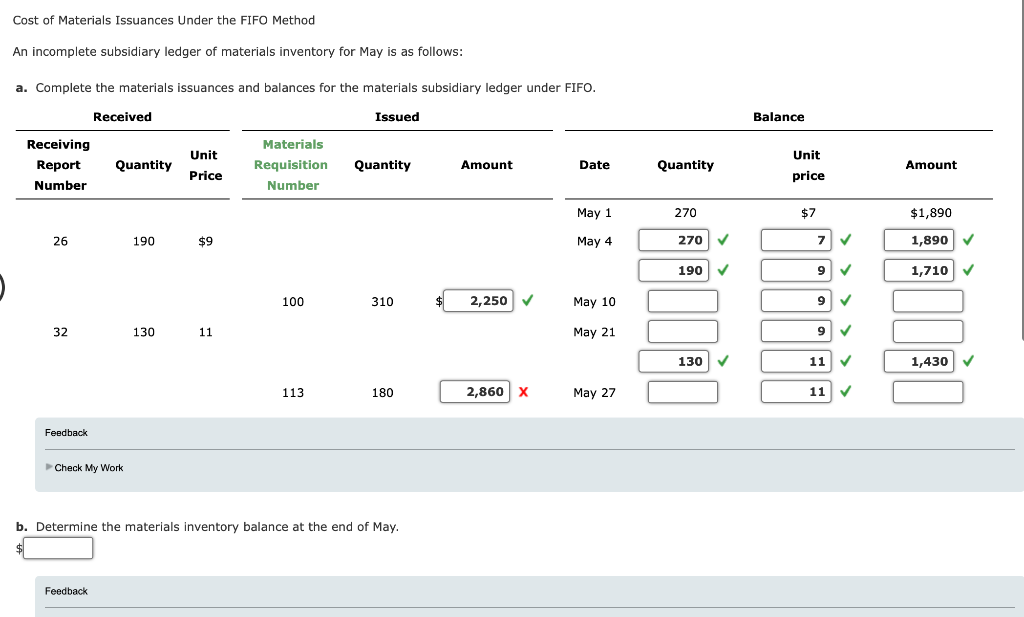Click the checkmark beside the 2,250 issued amount
Screen dimensions: 1024x617
coord(528,300)
